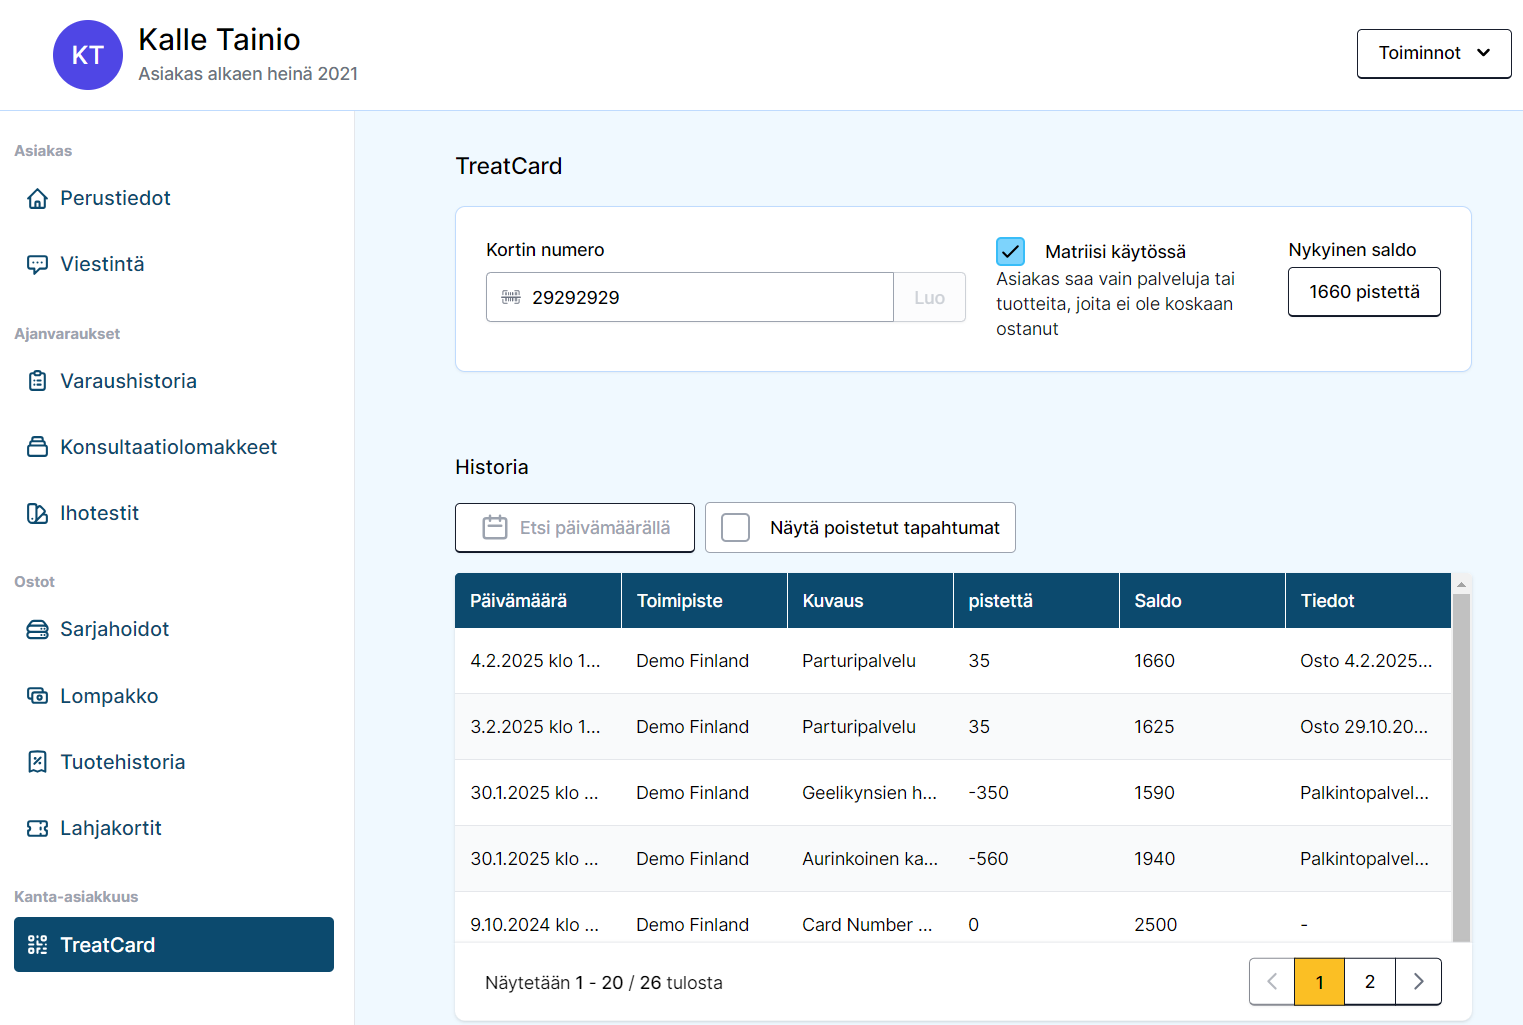Open Lahjakortit page

click(174, 828)
